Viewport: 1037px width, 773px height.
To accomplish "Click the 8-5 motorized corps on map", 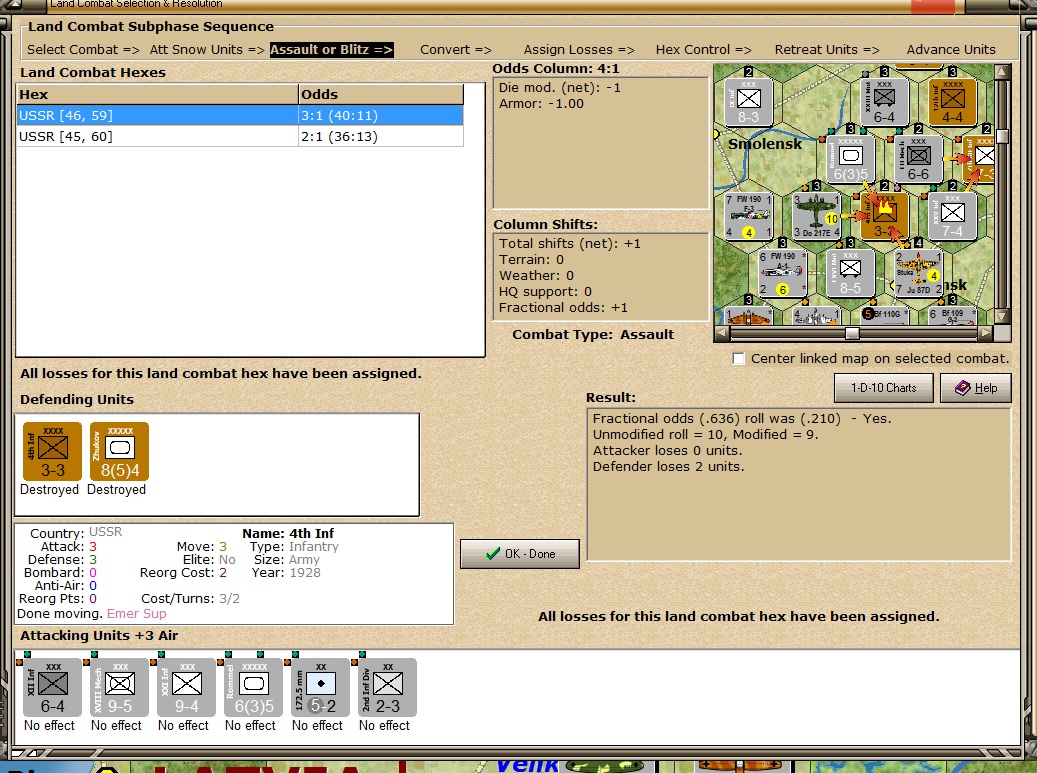I will point(850,273).
